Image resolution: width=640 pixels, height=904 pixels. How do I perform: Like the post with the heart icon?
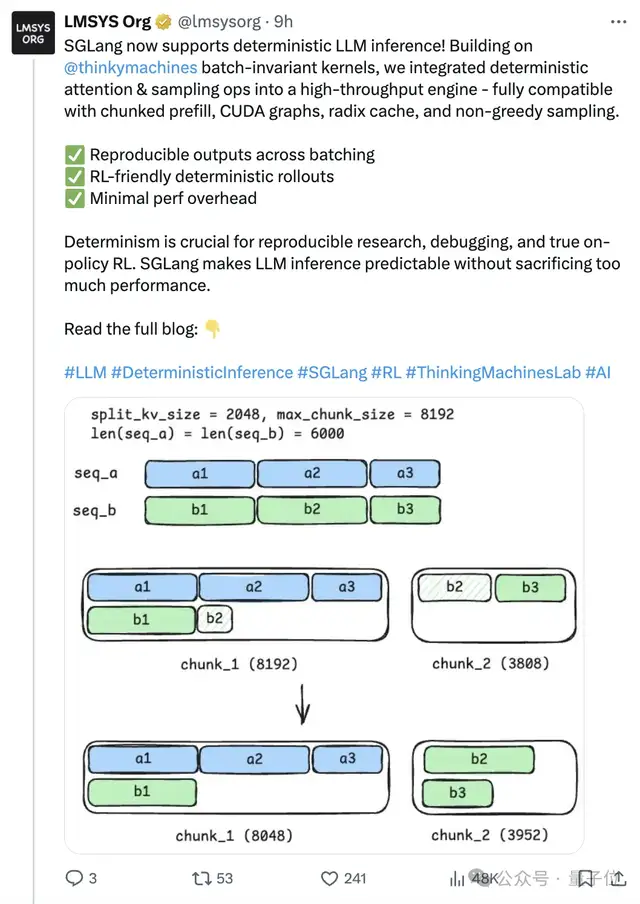[330, 878]
